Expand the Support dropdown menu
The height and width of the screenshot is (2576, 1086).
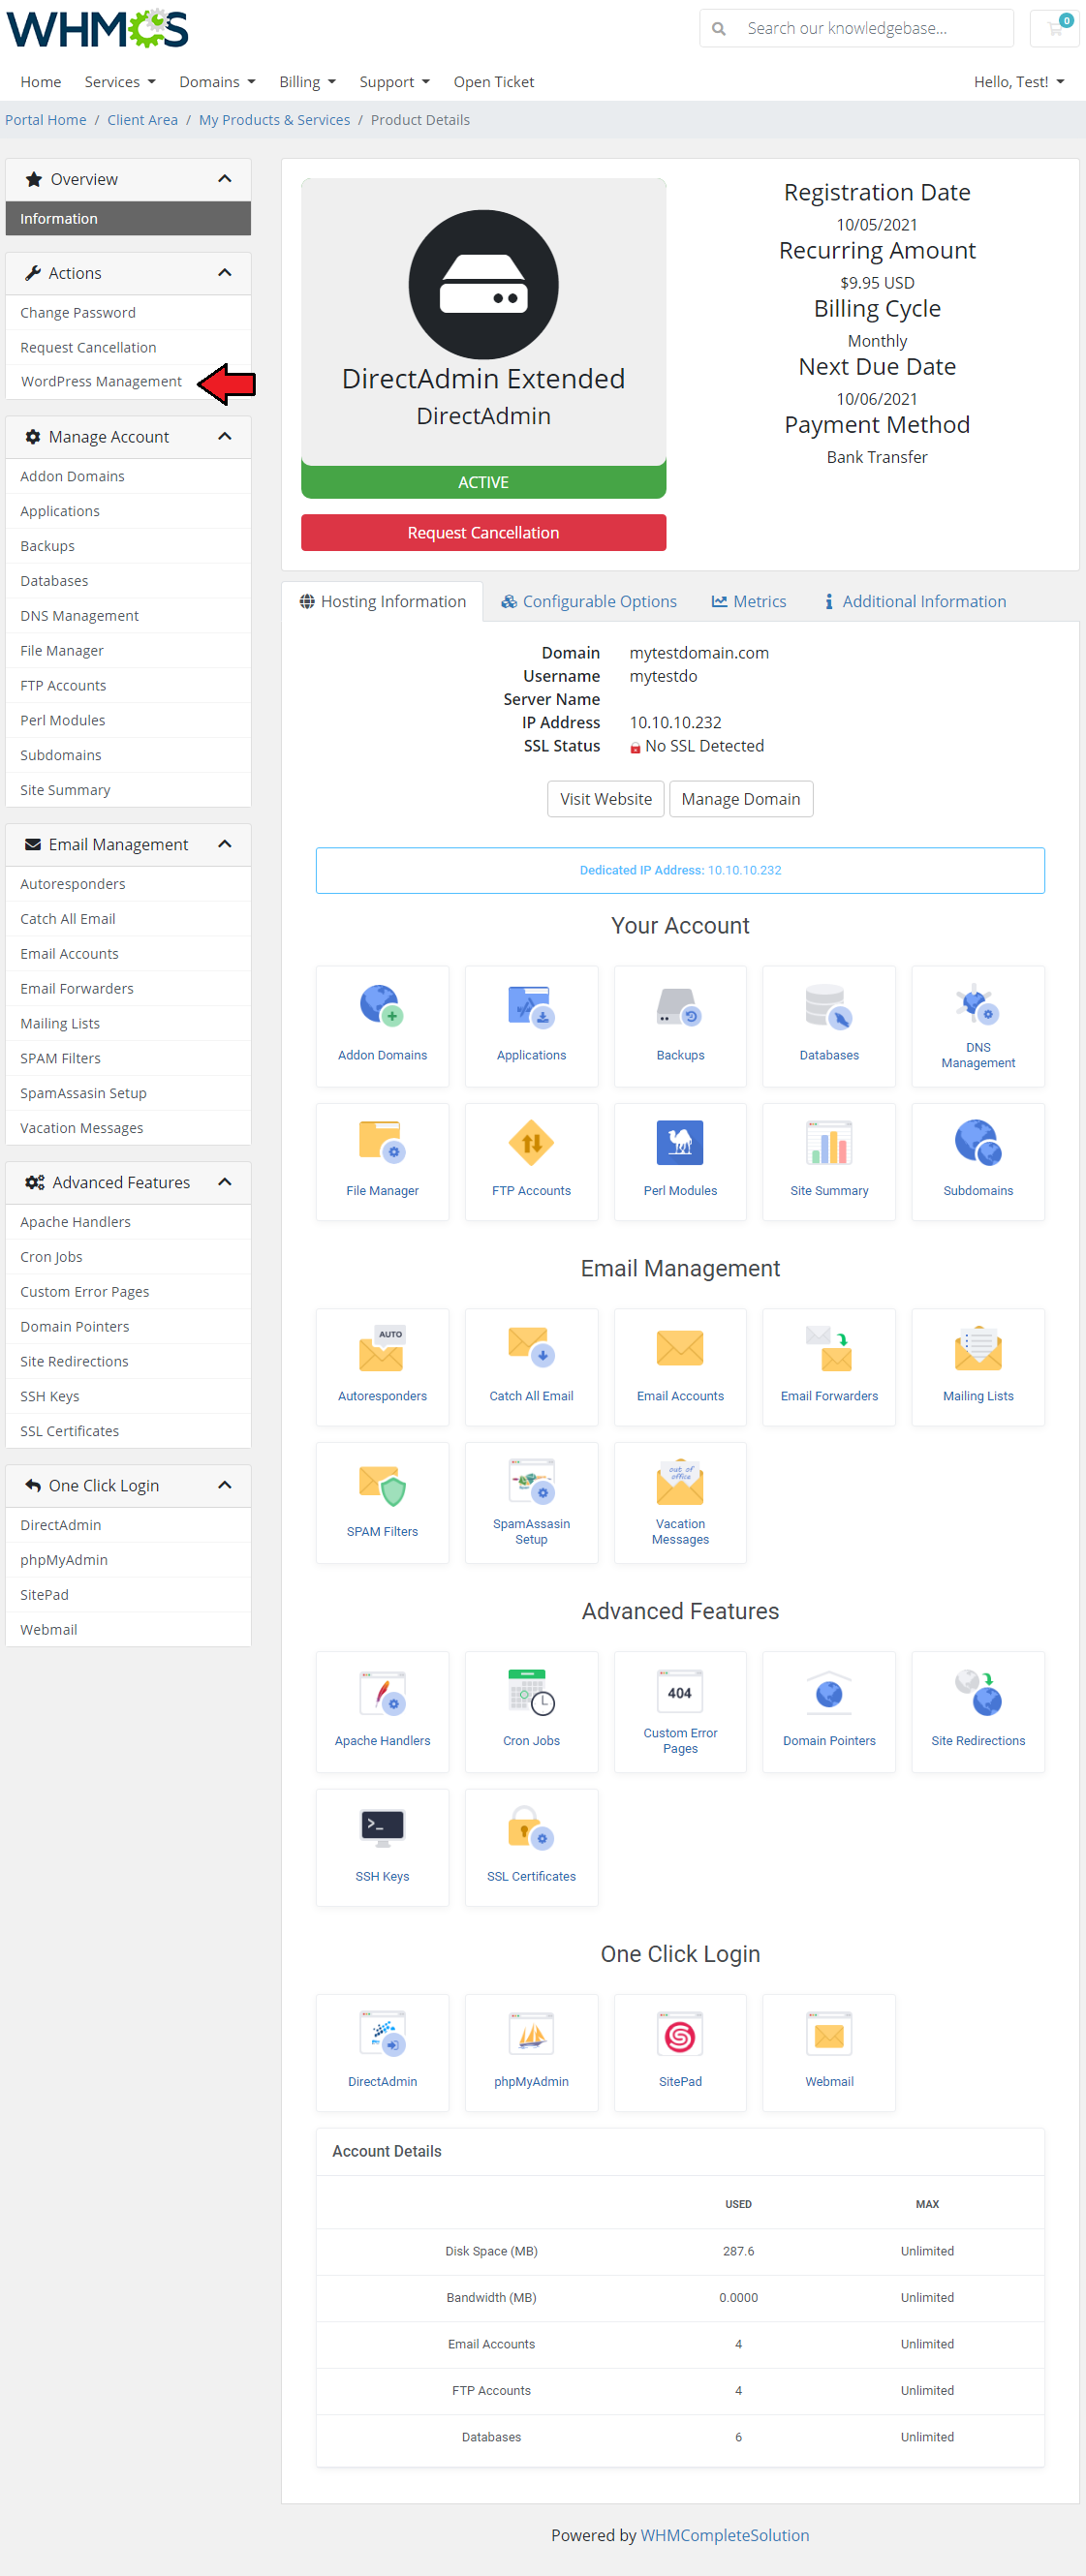394,82
